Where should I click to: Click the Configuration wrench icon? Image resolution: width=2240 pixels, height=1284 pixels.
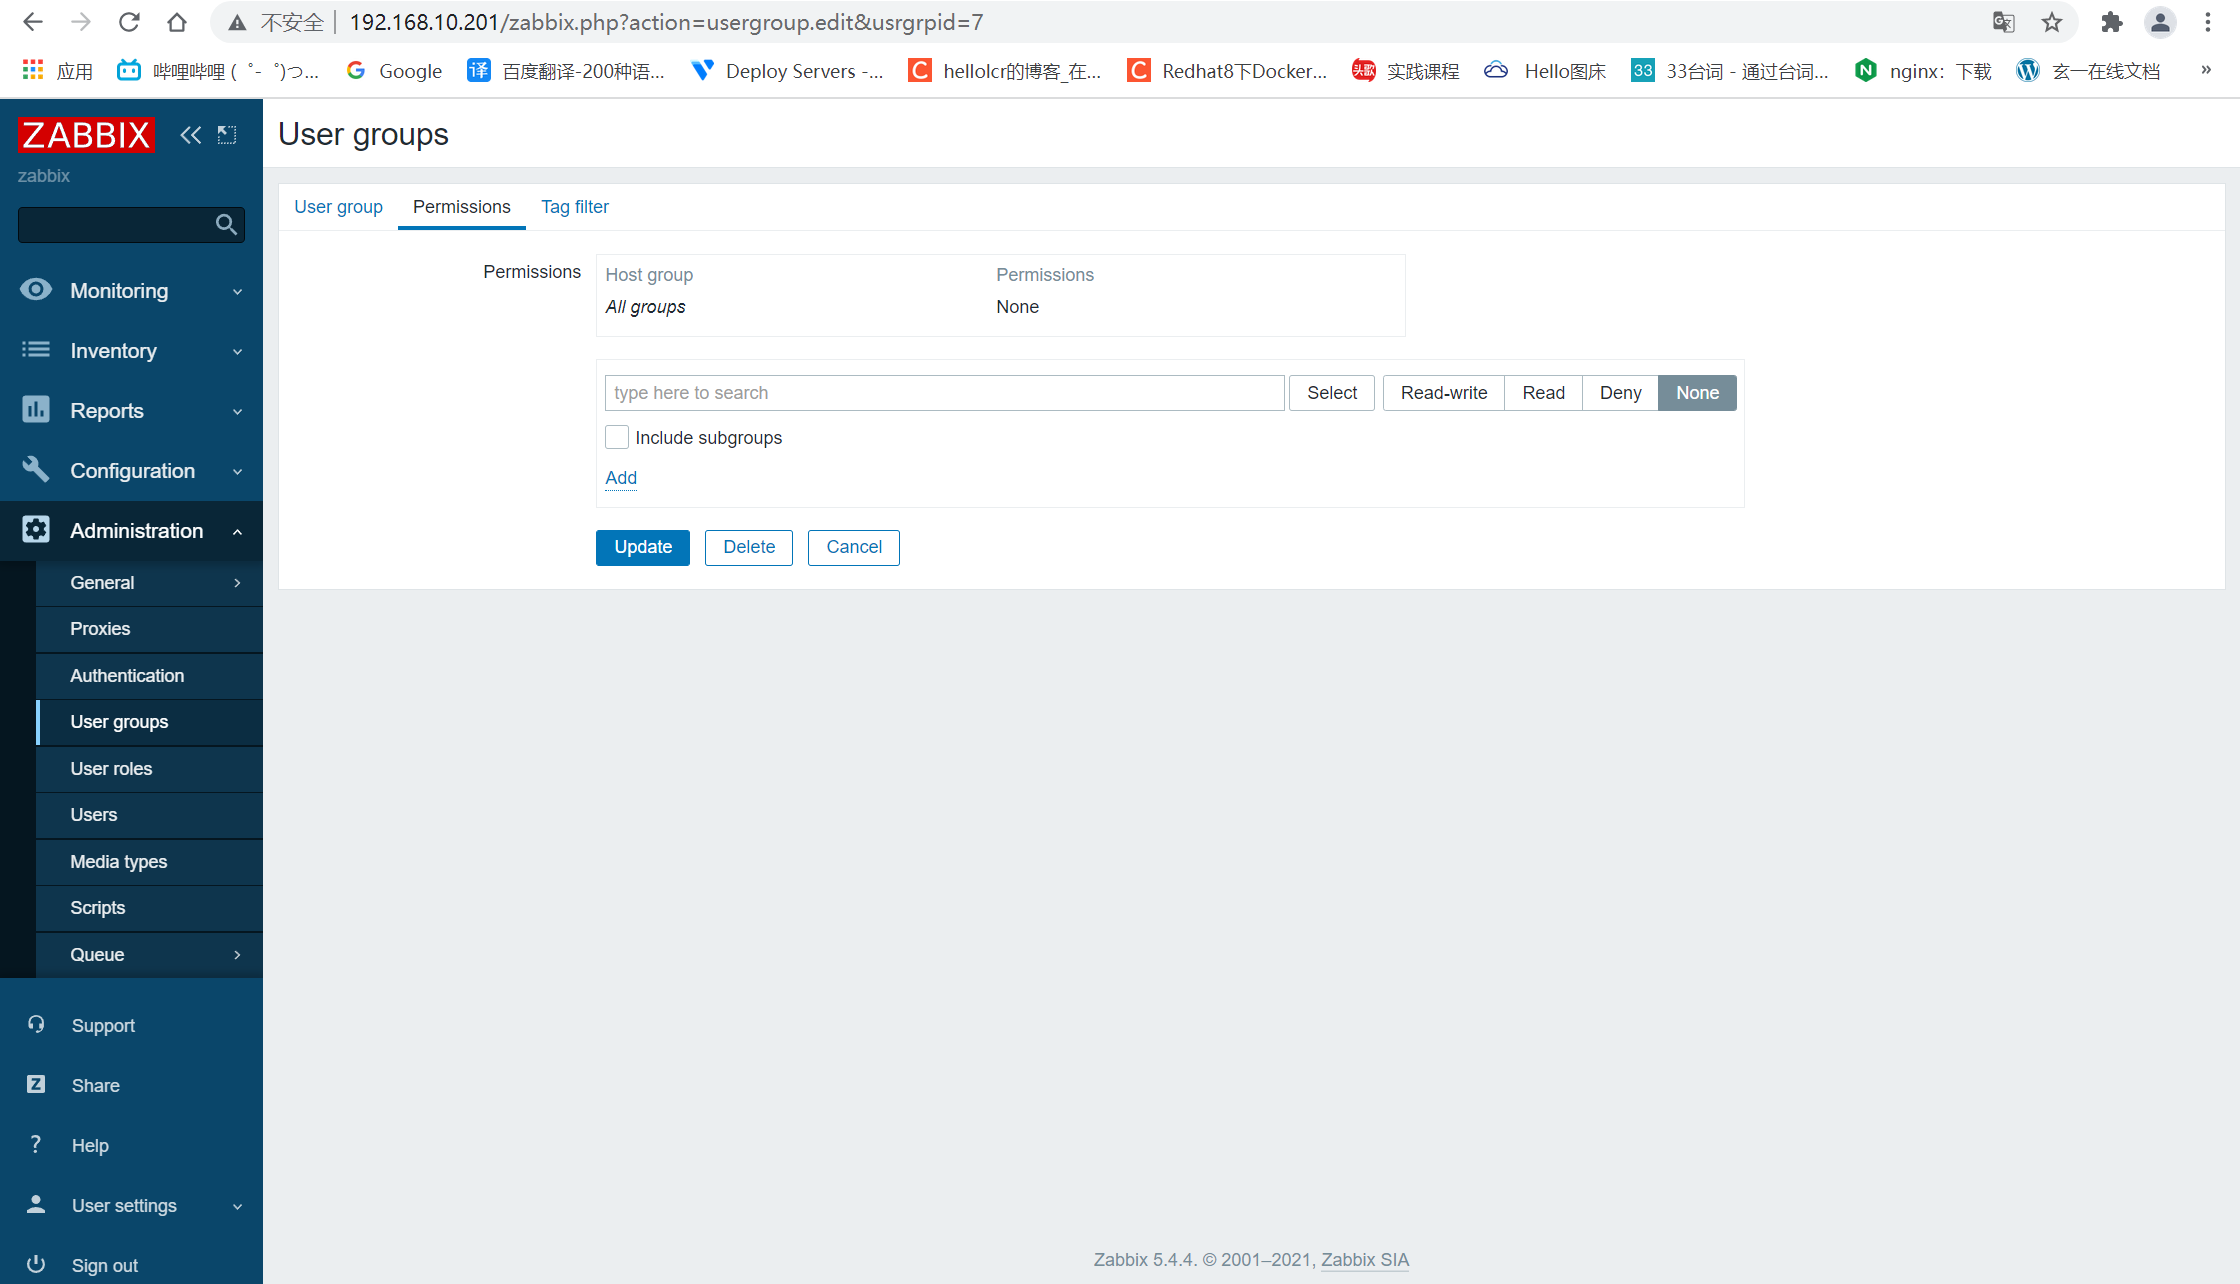[36, 469]
